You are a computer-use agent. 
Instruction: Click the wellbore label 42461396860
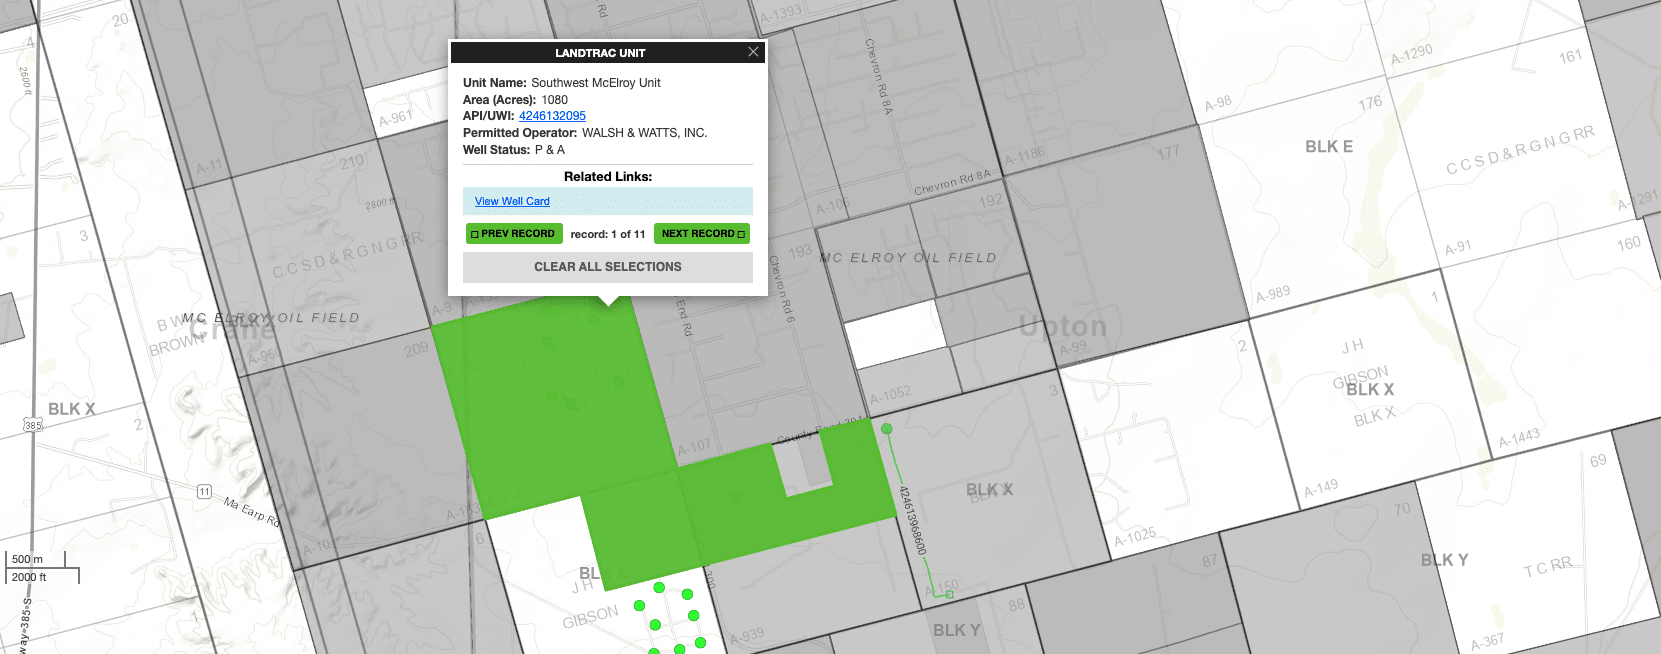click(913, 520)
